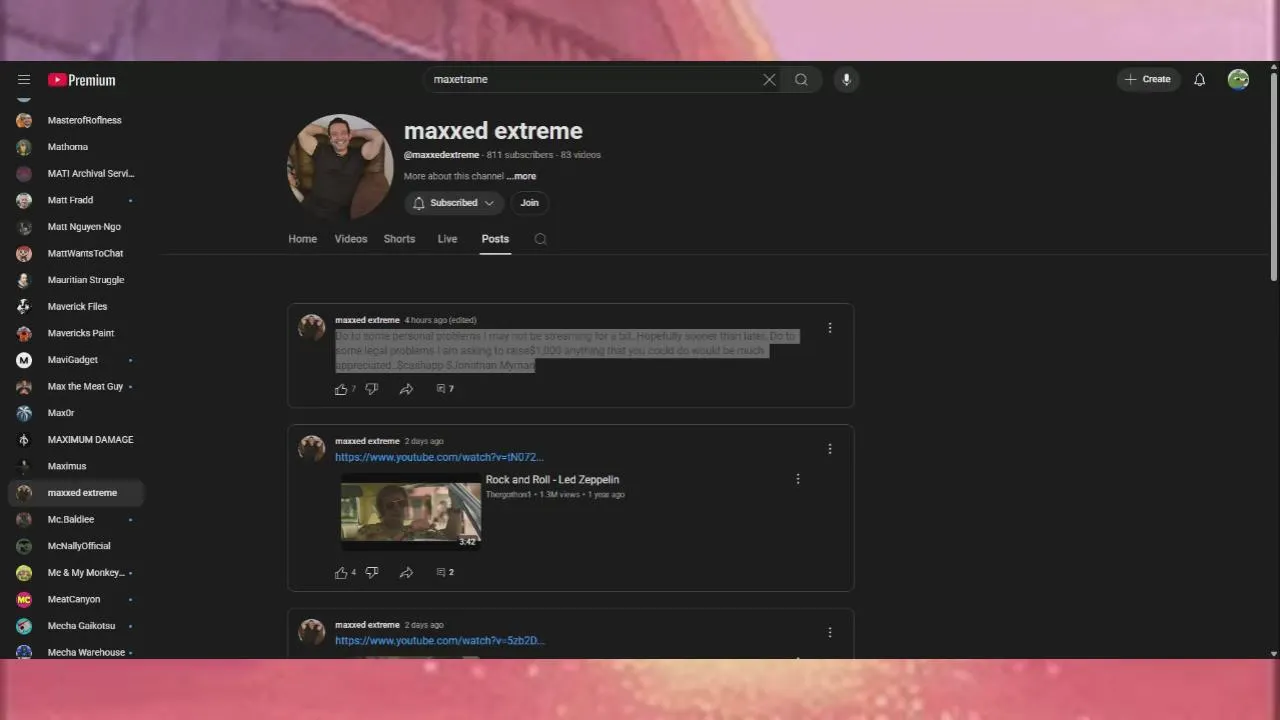Switch to the Shorts tab

click(x=399, y=239)
